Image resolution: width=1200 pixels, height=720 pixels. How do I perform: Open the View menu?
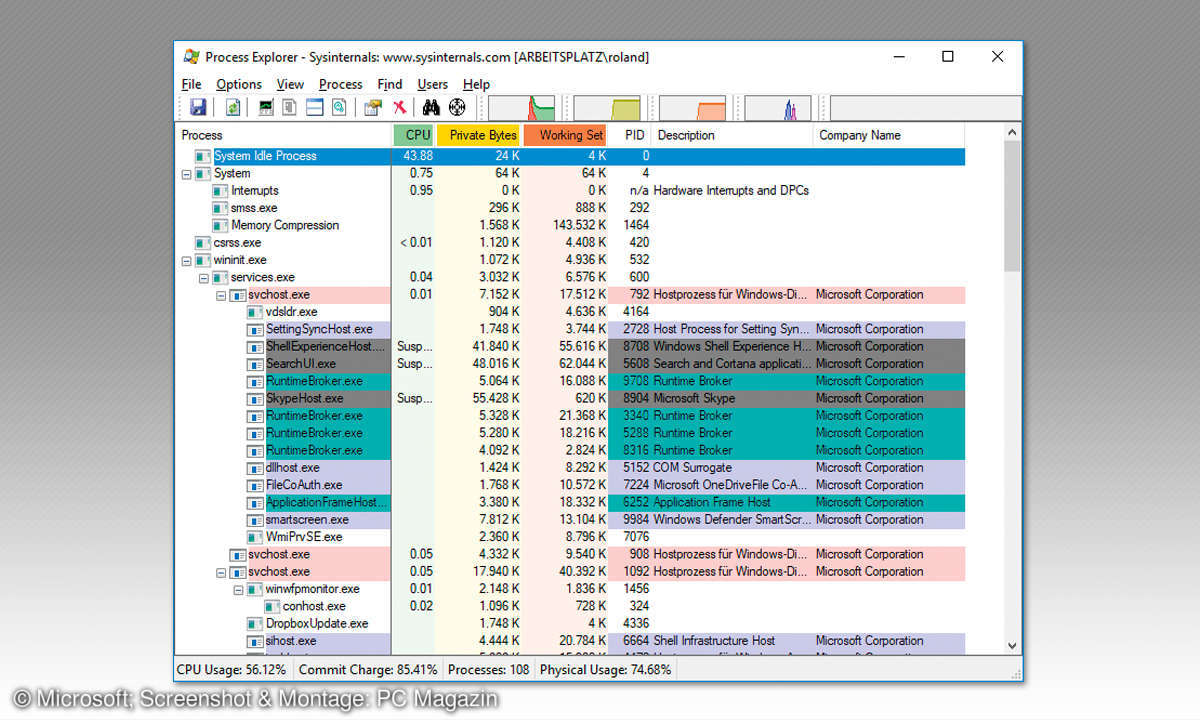(290, 84)
